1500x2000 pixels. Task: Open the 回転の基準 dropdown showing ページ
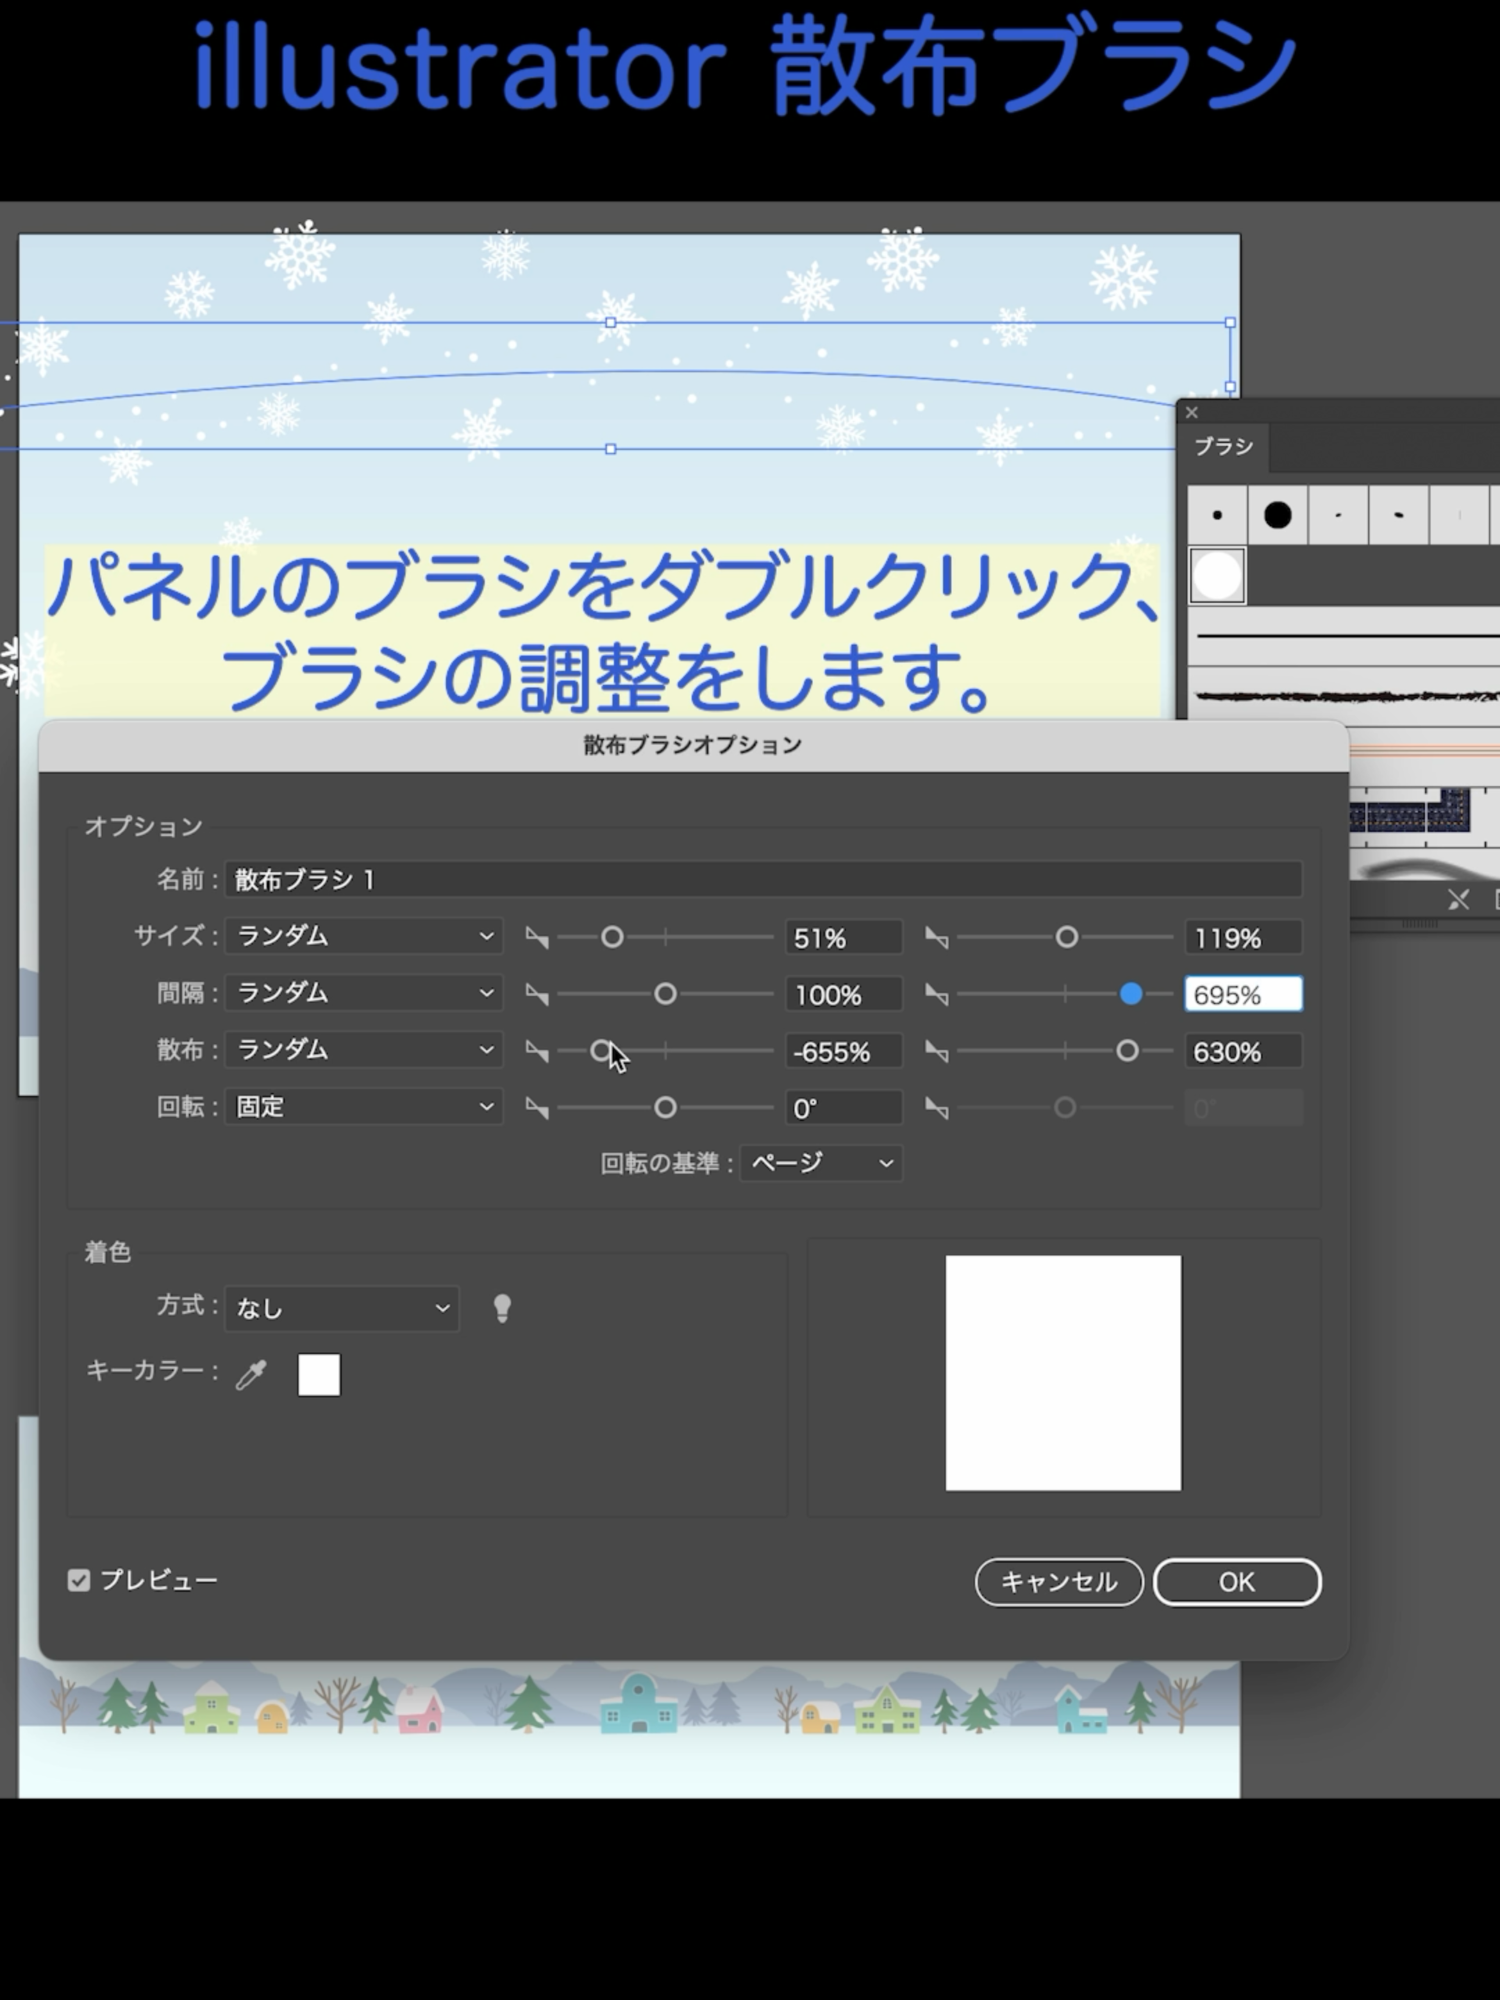pos(821,1163)
